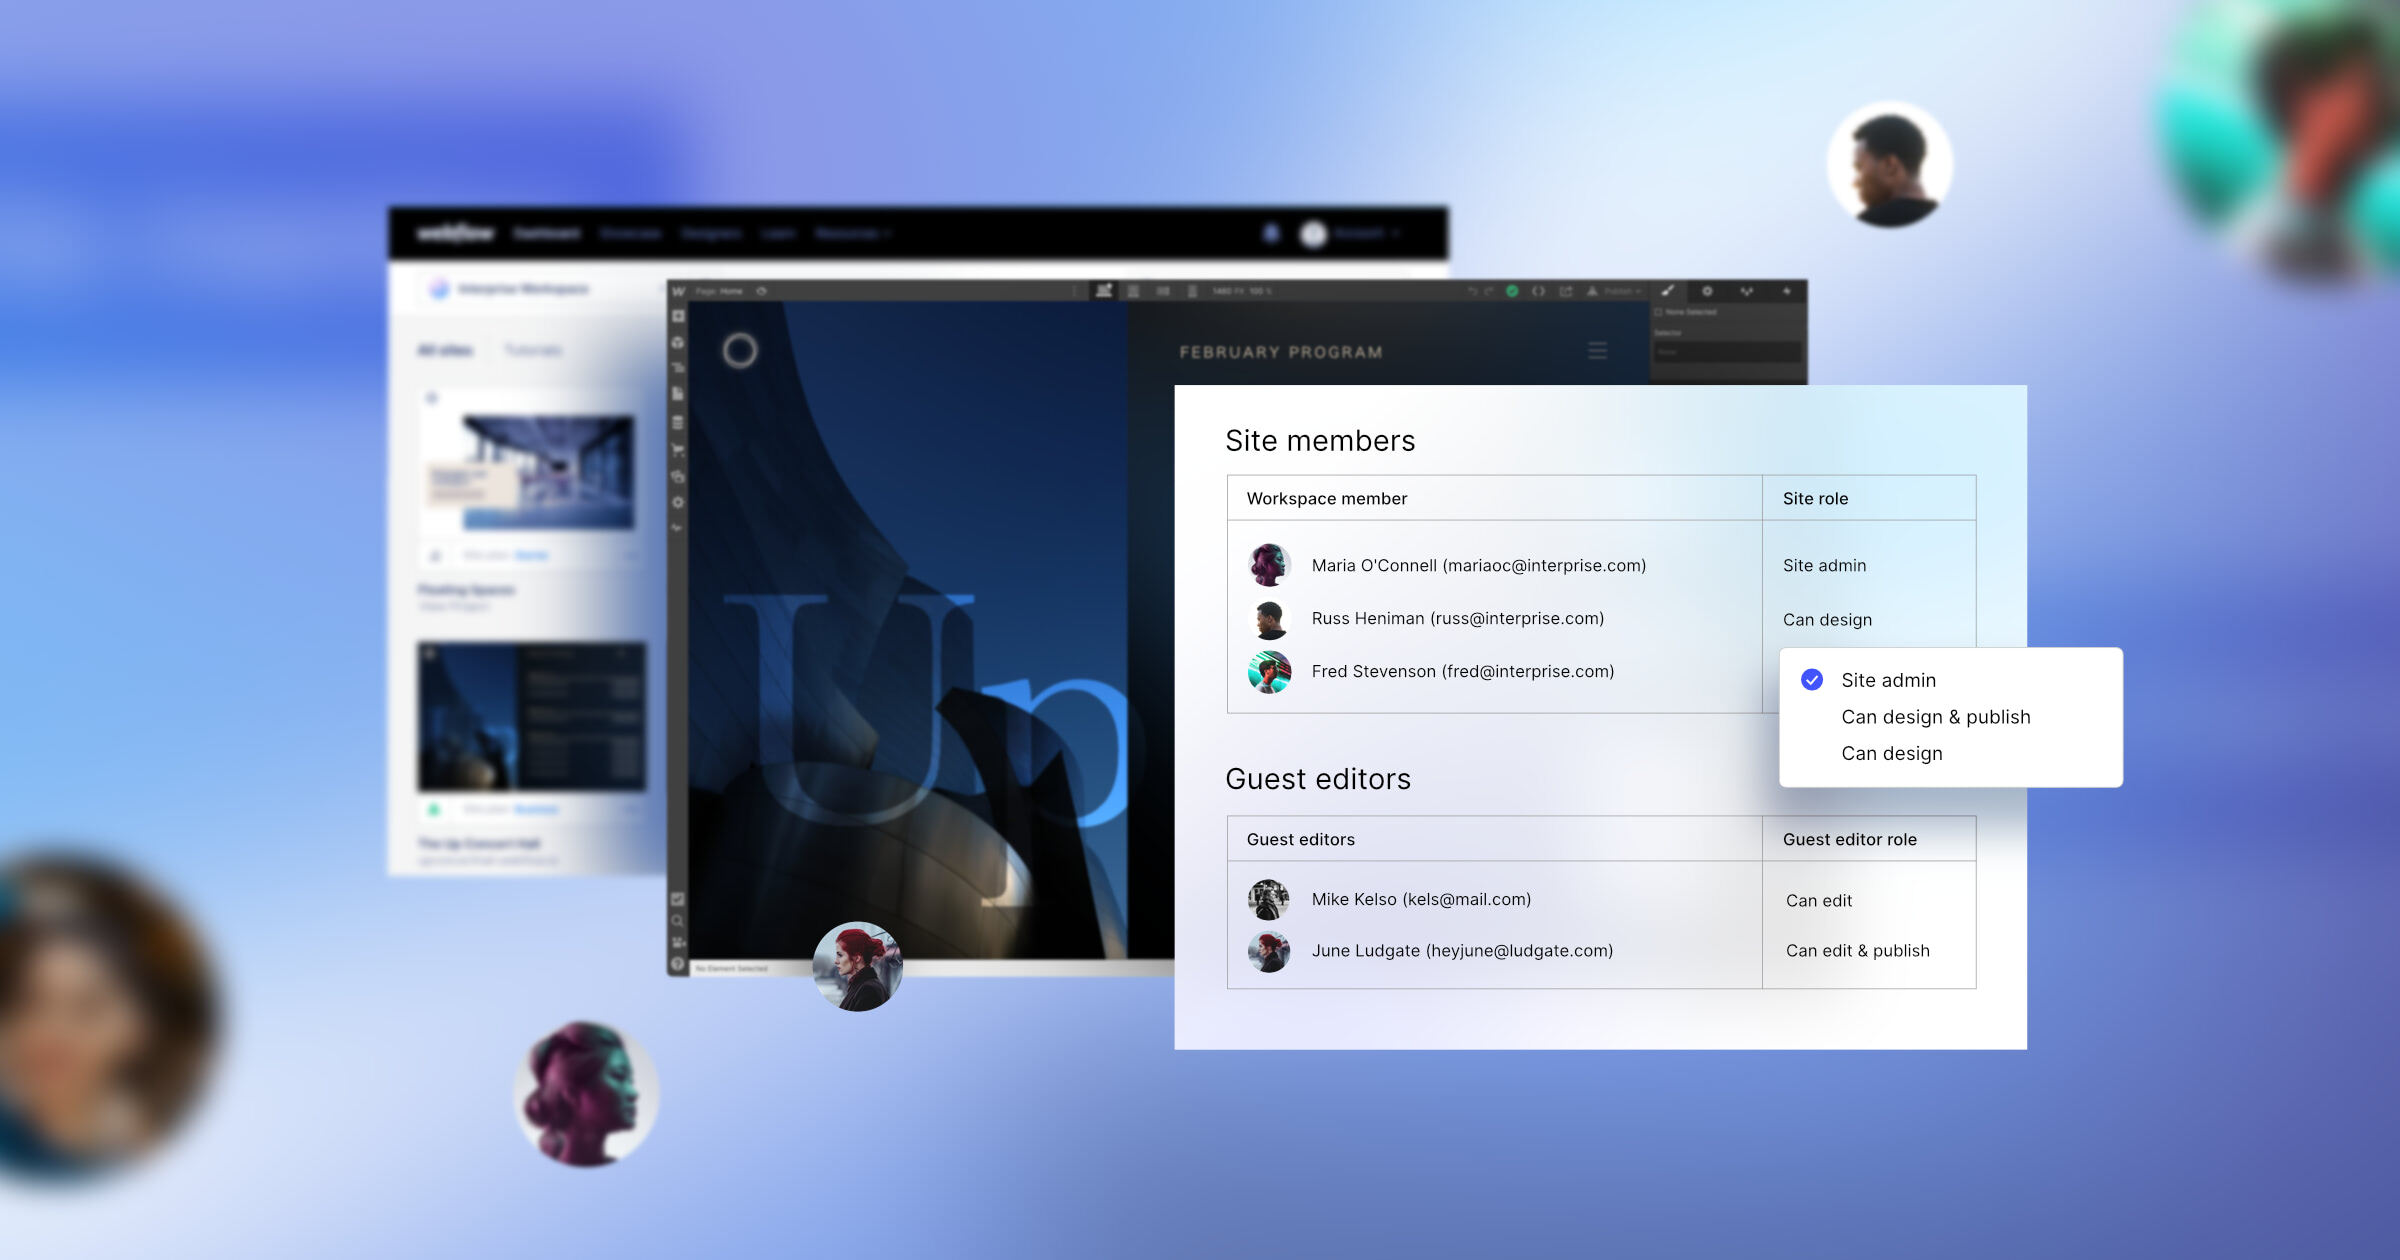
Task: Click the hamburger menu beside February Program
Action: coord(1597,351)
